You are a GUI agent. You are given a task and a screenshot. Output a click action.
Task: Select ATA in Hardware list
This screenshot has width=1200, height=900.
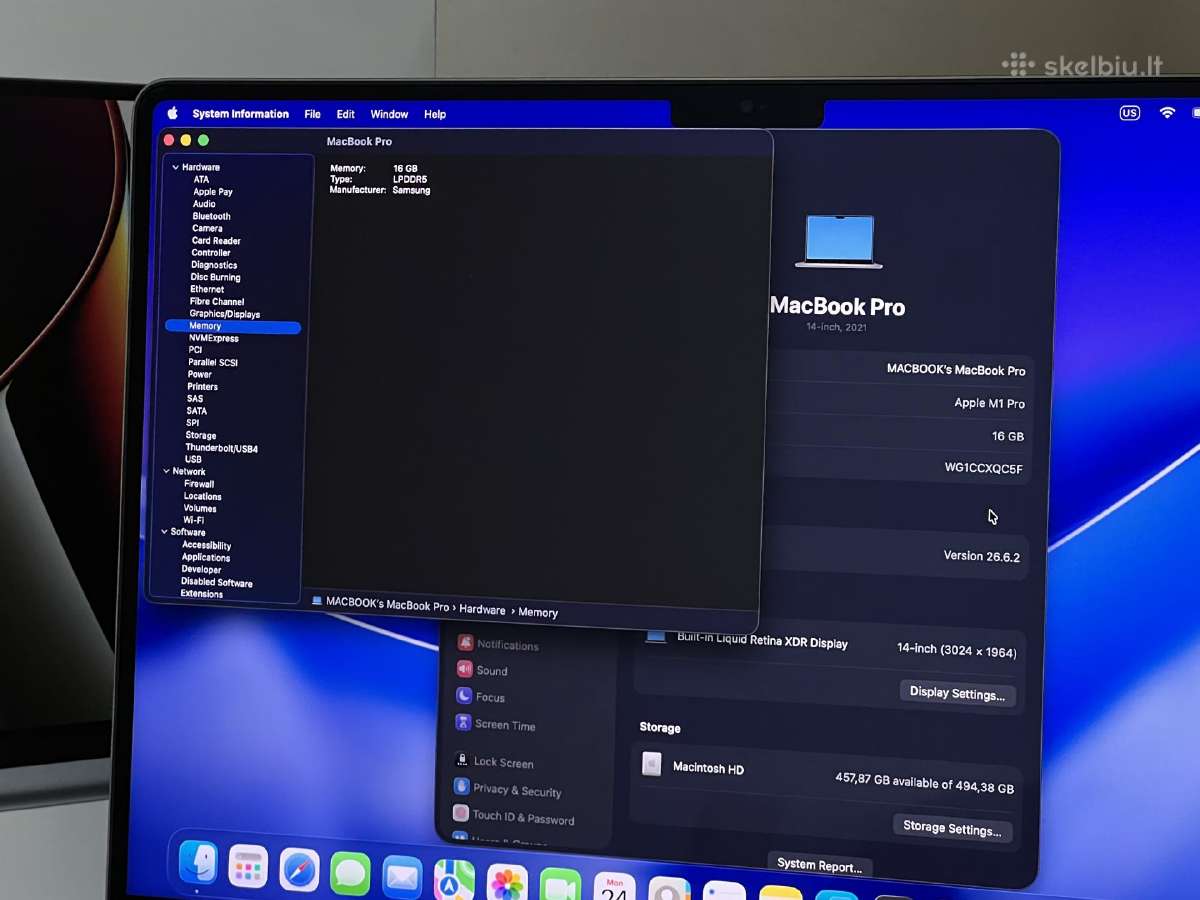[201, 180]
